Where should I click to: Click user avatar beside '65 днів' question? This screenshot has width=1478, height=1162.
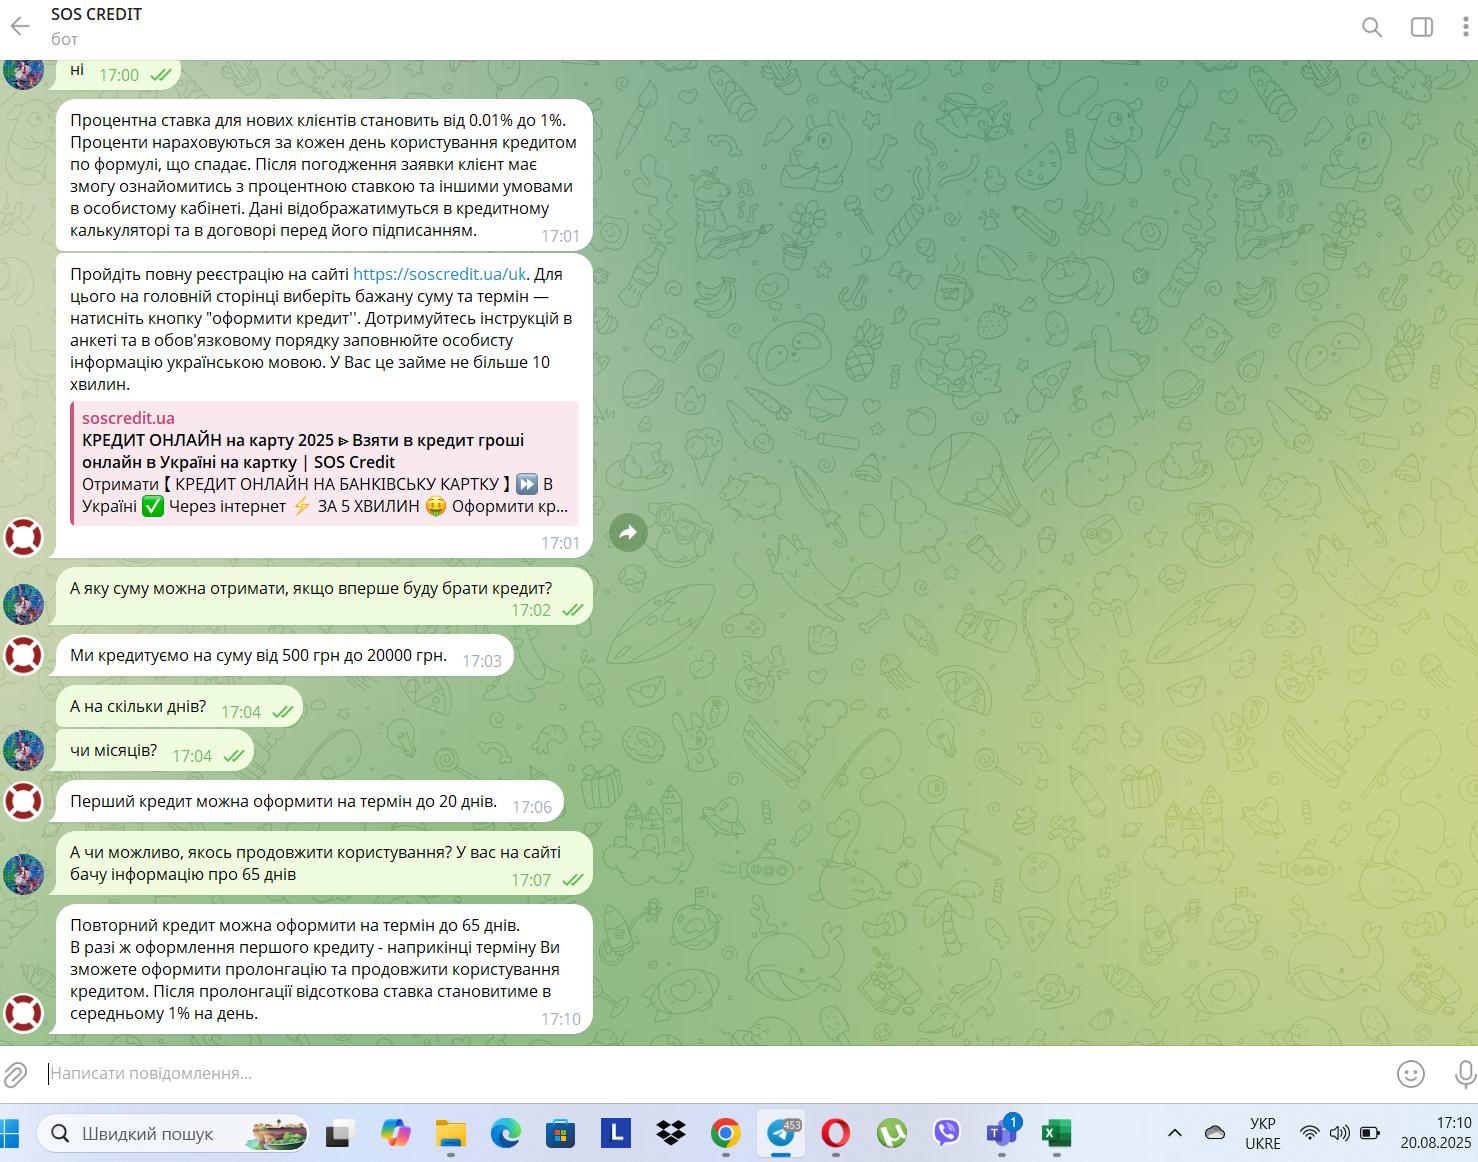pyautogui.click(x=23, y=874)
